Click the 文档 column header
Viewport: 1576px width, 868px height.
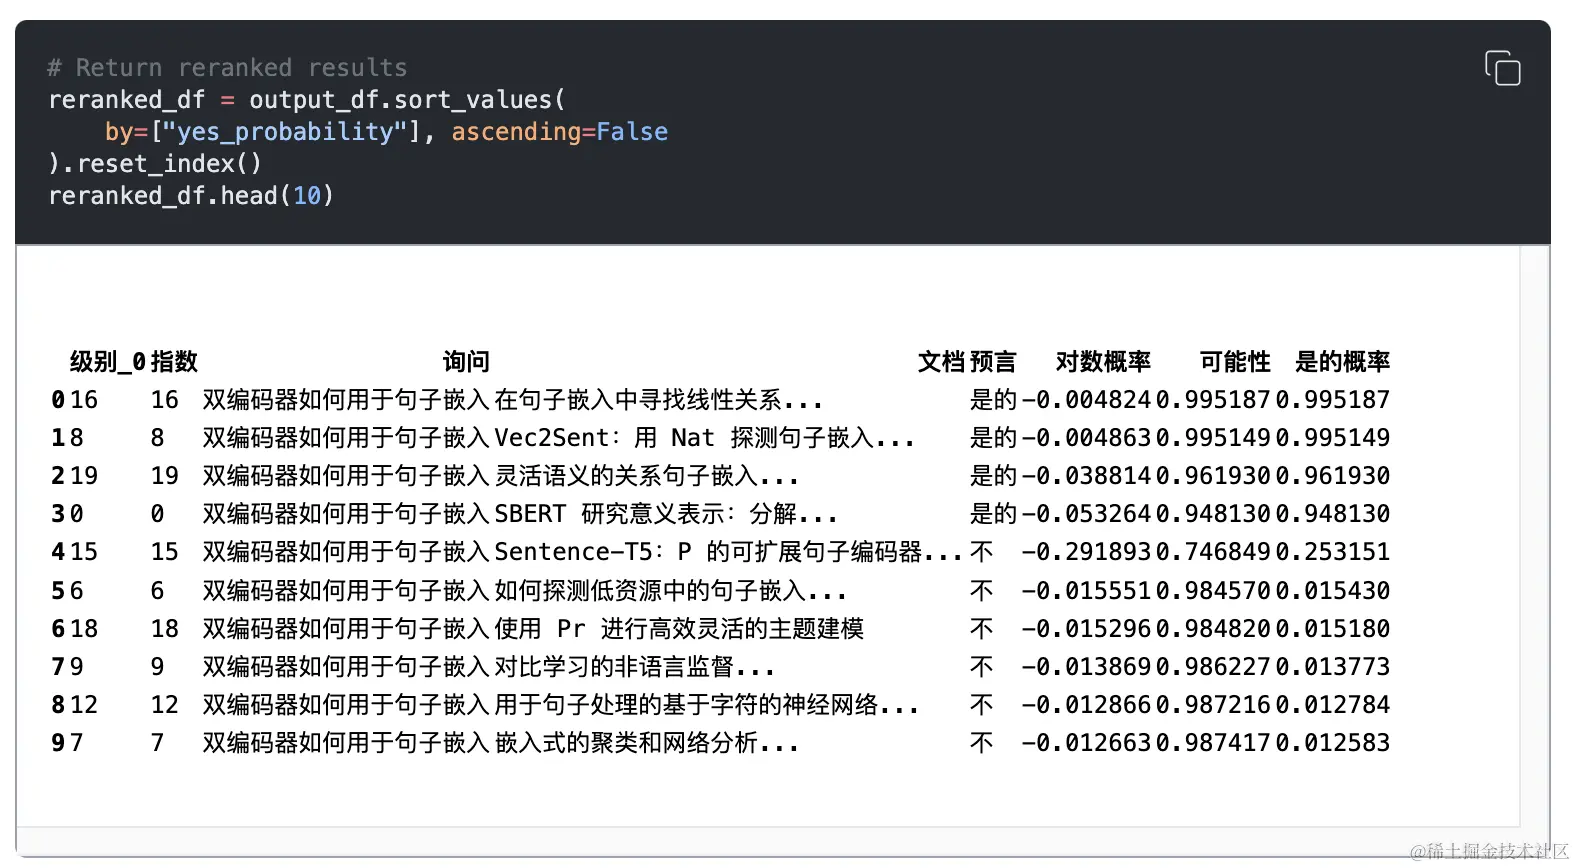[941, 361]
